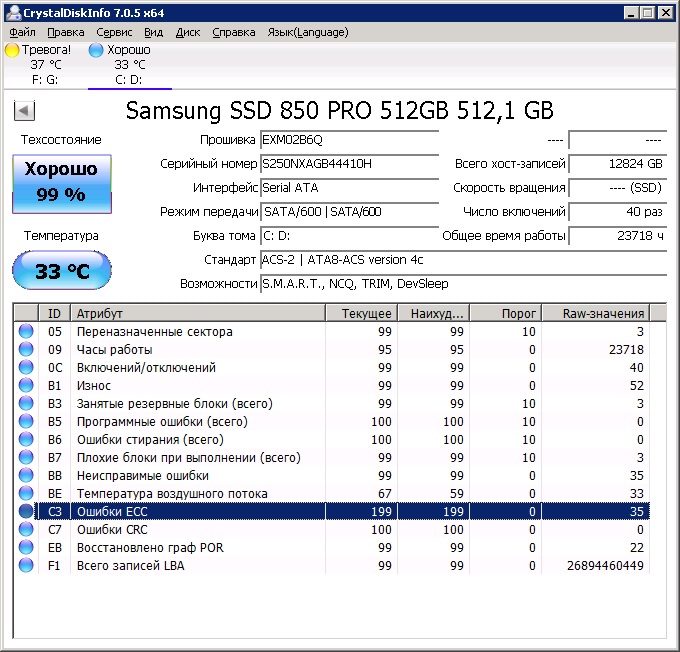Viewport: 680px width, 652px height.
Task: Click the blue good status circle at top
Action: point(96,50)
